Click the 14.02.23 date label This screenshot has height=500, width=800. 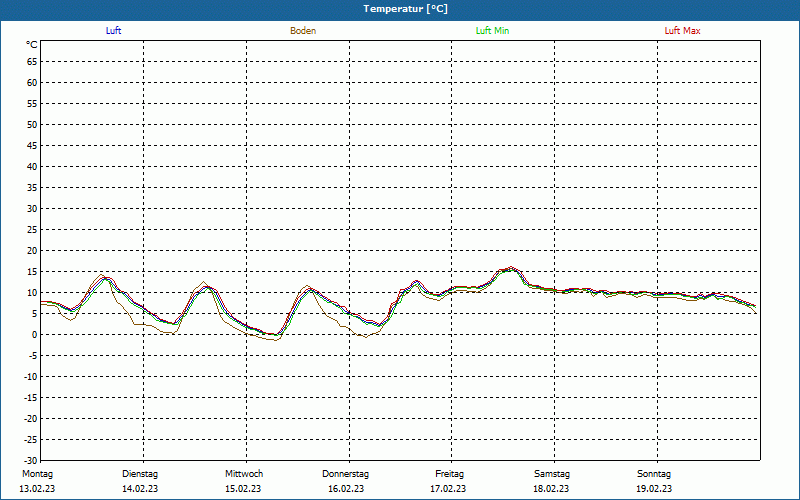[140, 489]
